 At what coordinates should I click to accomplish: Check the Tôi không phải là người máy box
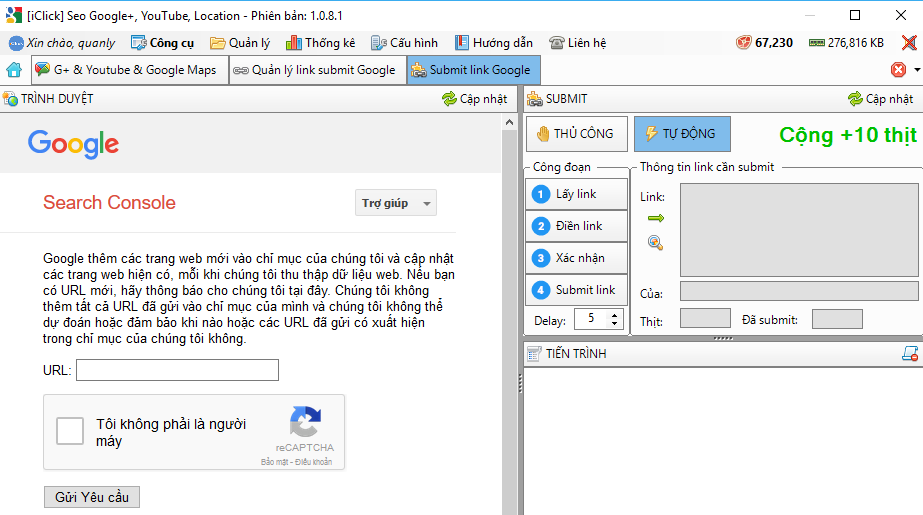(70, 431)
